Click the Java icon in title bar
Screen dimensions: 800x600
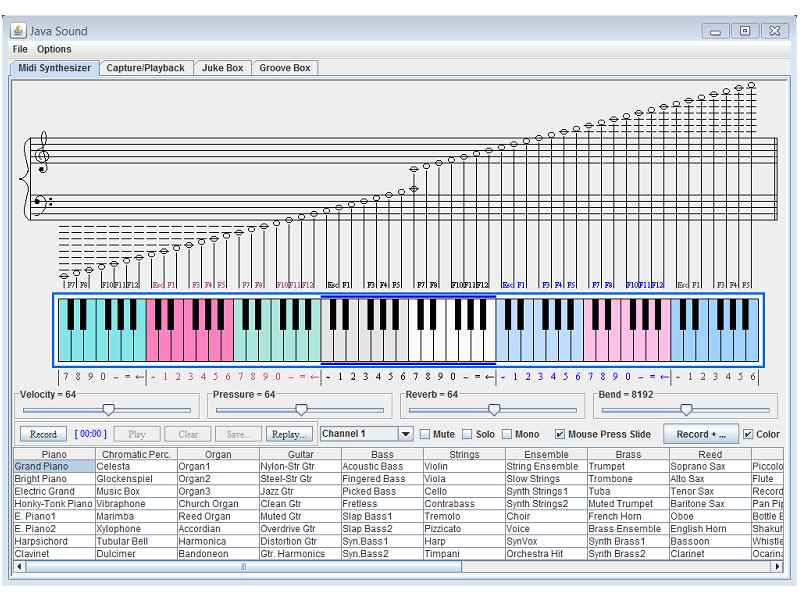coord(18,30)
